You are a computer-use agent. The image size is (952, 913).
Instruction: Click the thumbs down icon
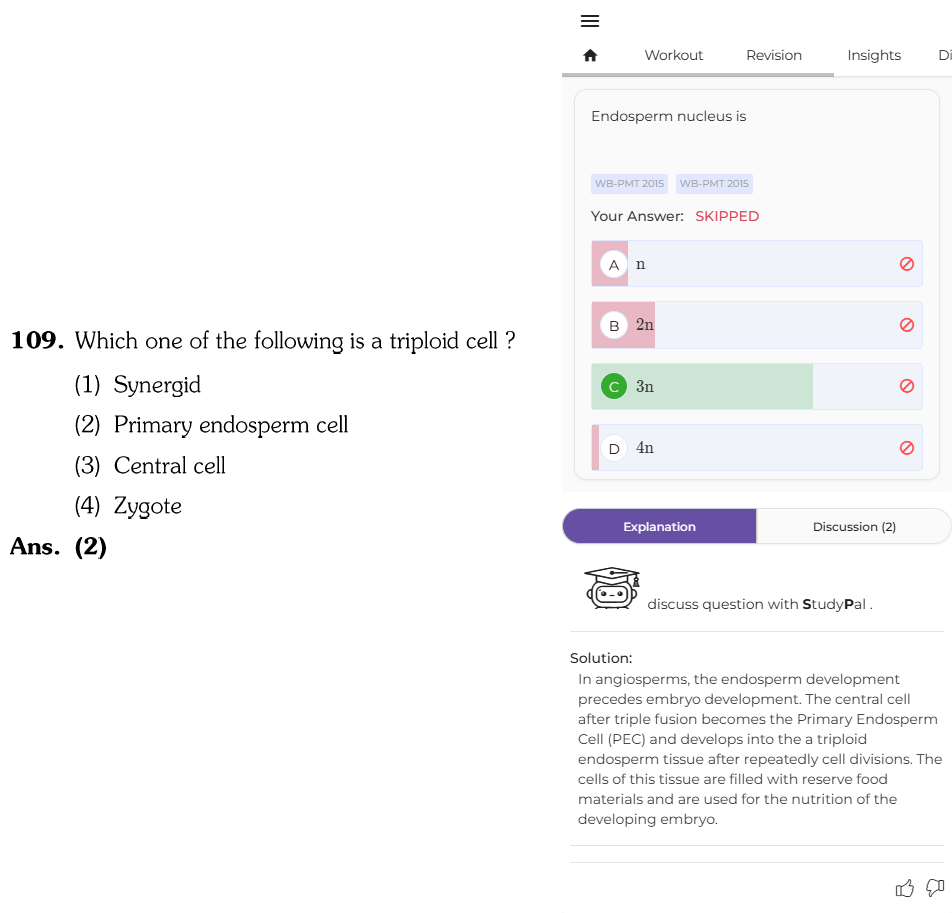point(935,888)
